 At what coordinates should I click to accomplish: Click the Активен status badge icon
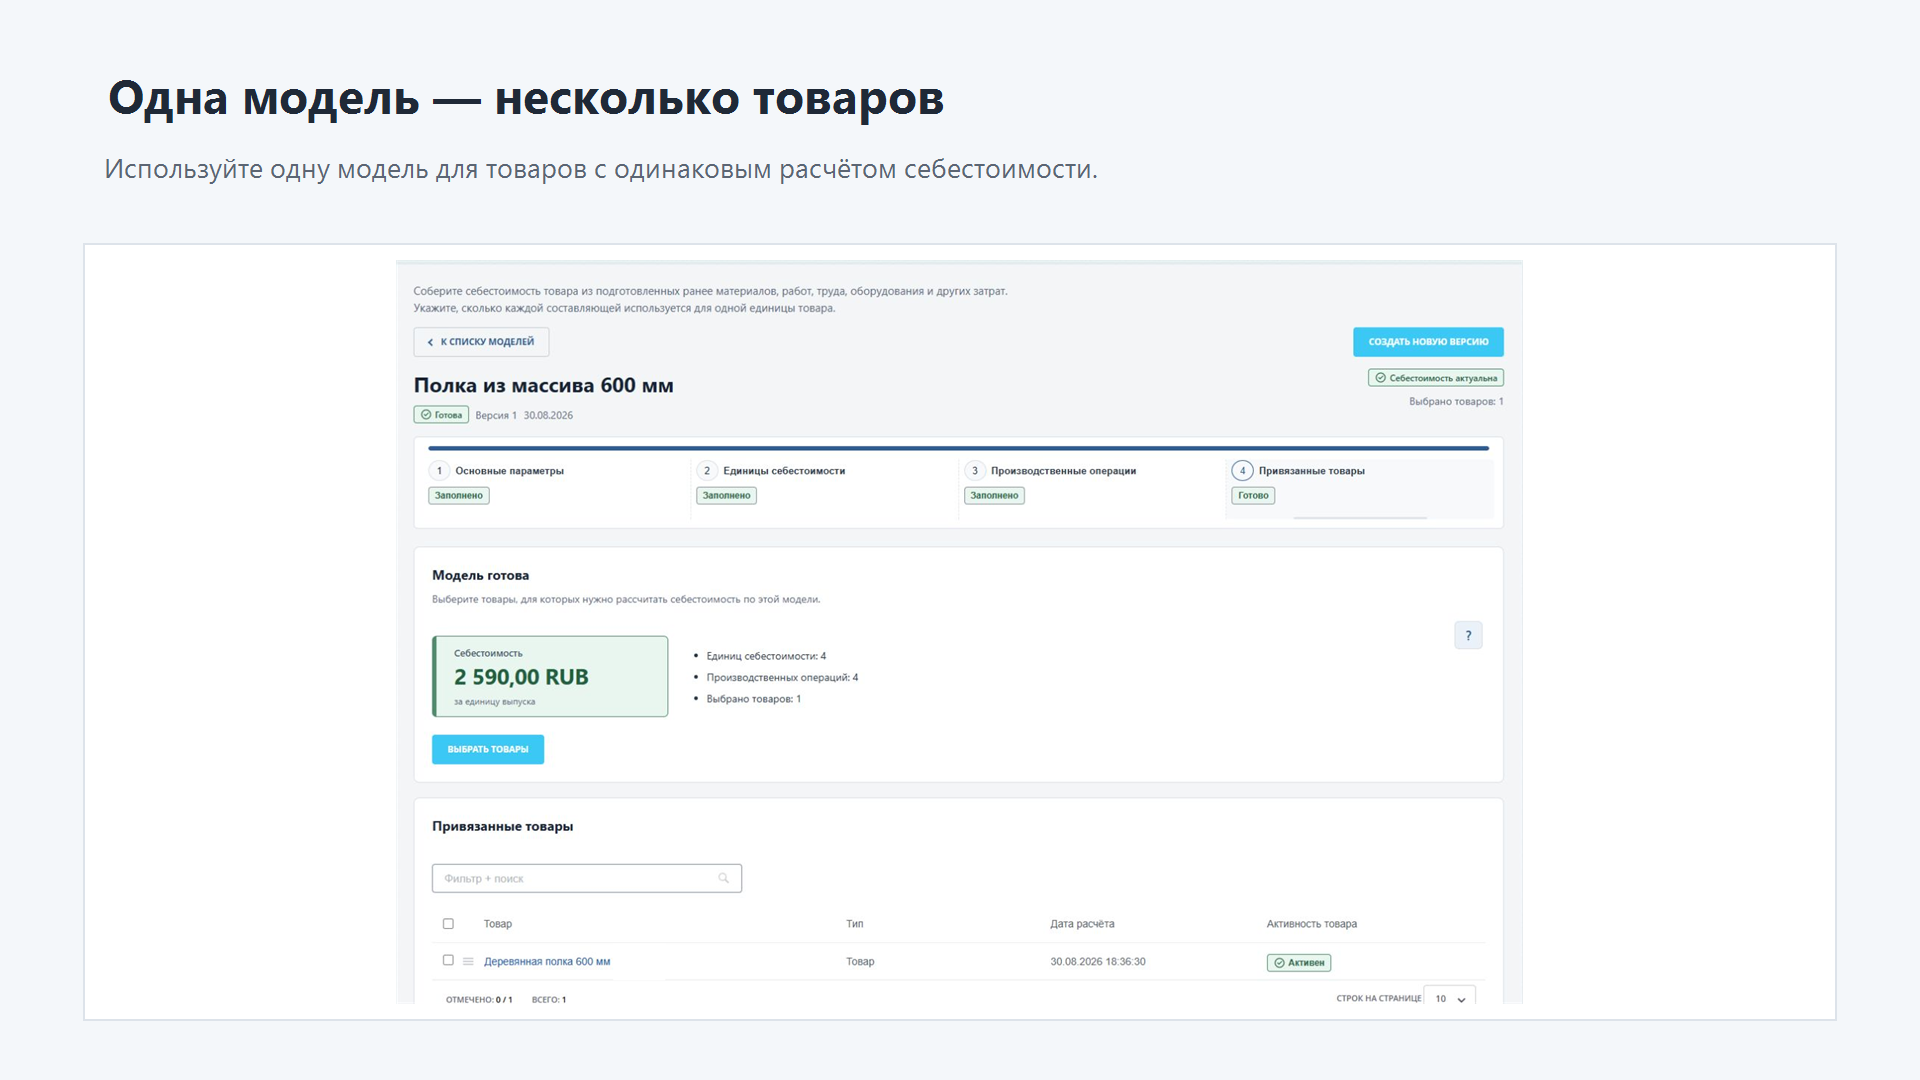1279,963
